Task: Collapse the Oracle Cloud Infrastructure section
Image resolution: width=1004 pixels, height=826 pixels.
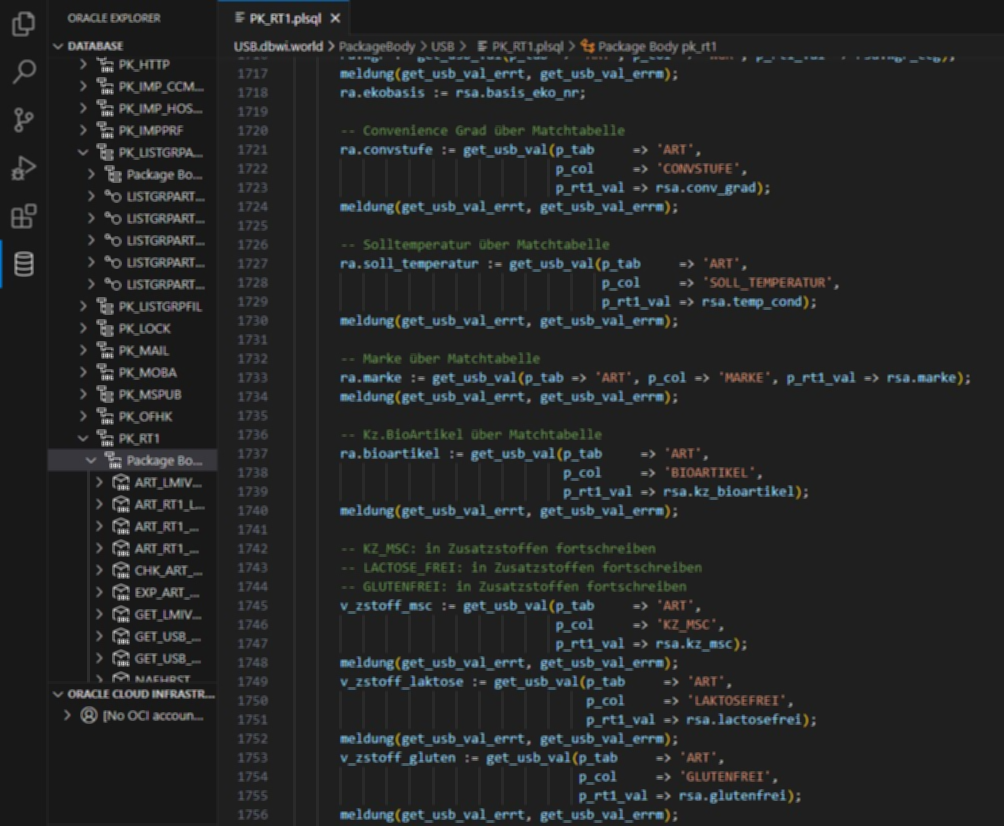Action: (x=58, y=694)
